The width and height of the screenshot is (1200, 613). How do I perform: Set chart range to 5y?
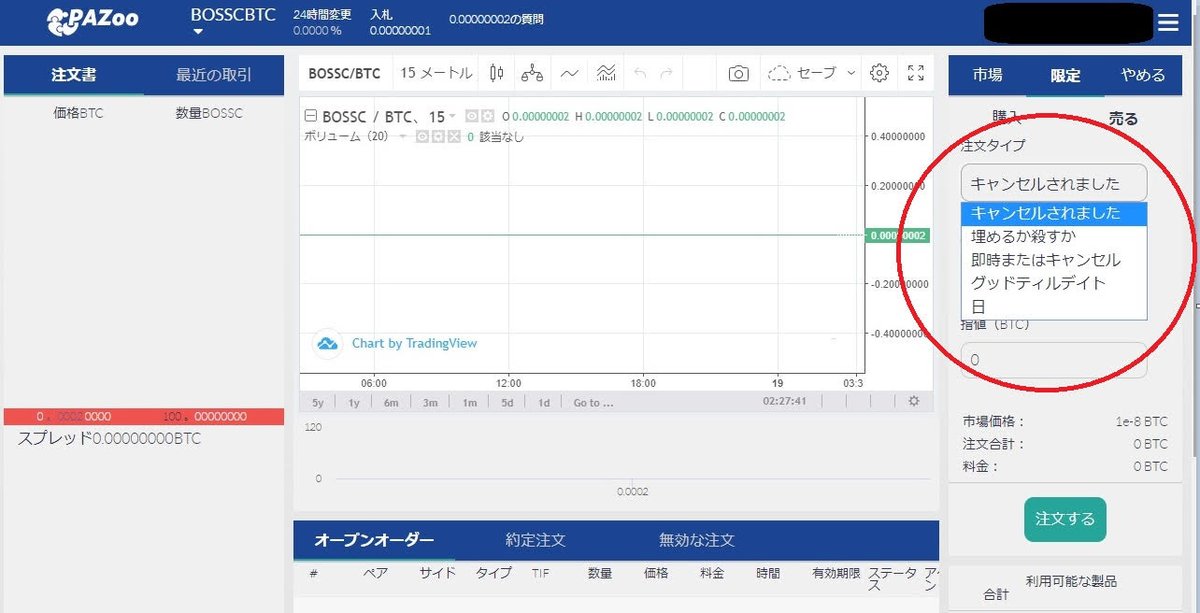pyautogui.click(x=318, y=402)
